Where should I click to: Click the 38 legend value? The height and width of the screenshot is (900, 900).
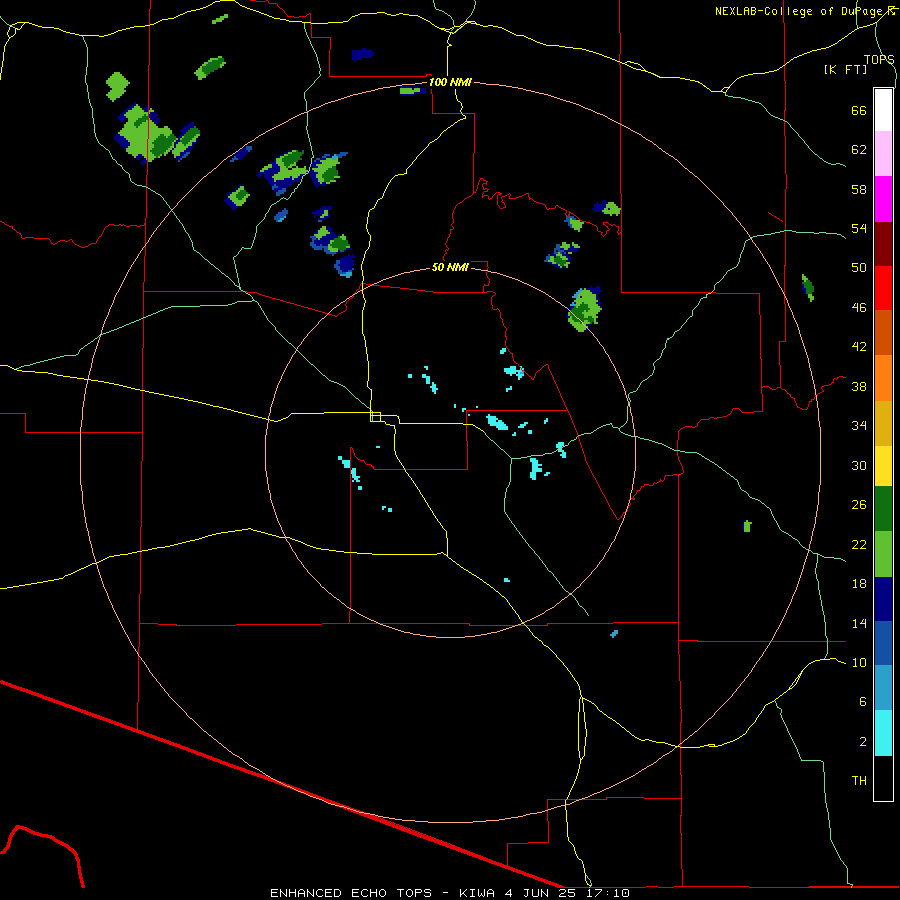pos(859,386)
